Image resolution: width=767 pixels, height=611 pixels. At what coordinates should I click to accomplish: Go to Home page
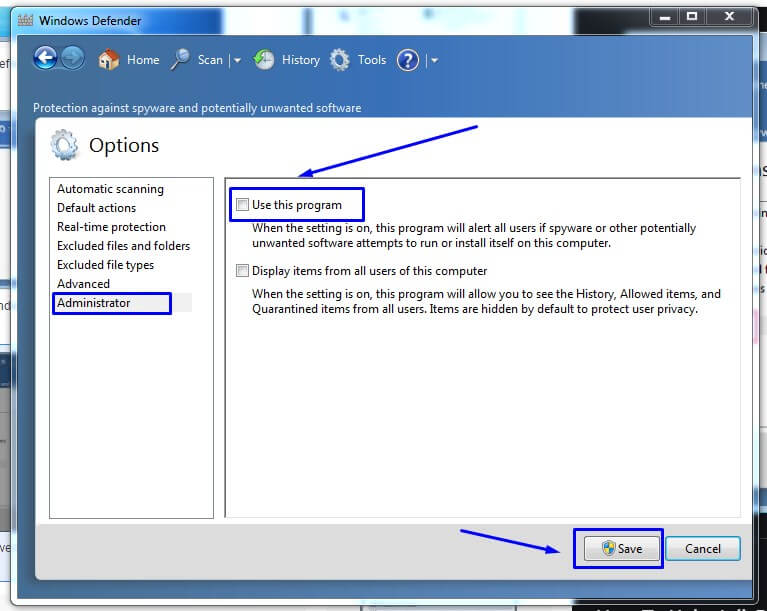143,60
